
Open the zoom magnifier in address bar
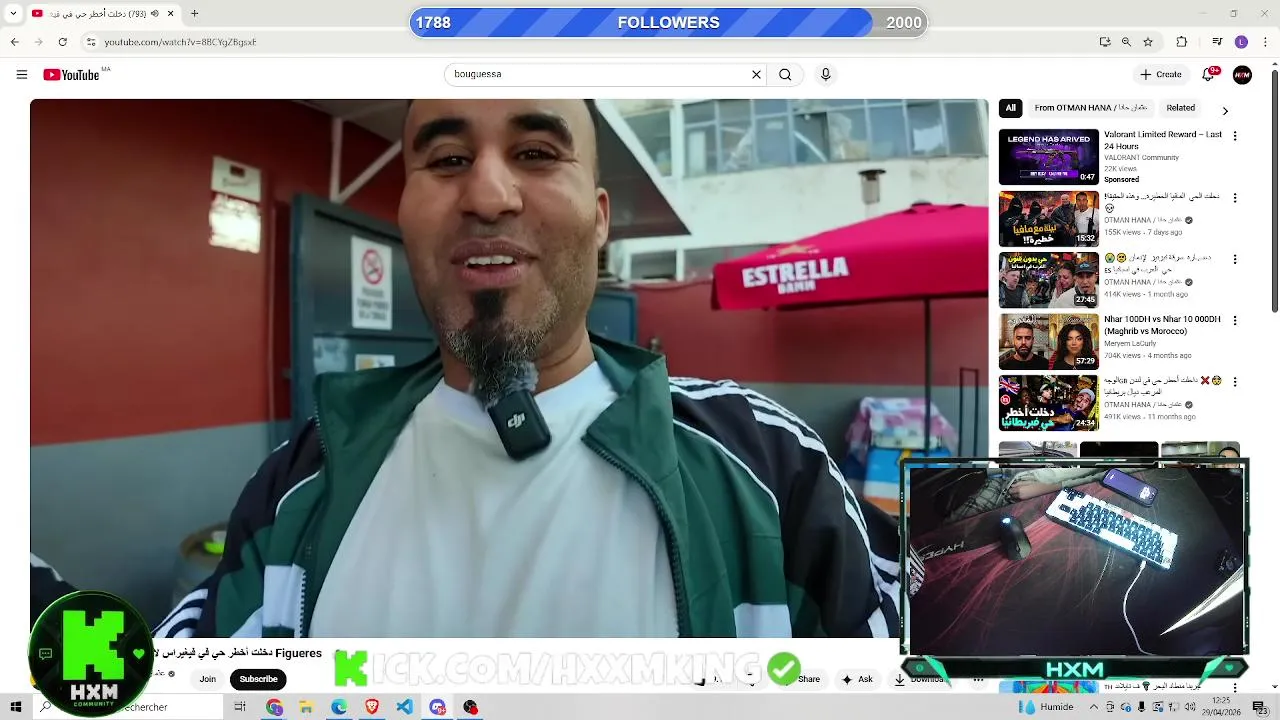[1126, 42]
